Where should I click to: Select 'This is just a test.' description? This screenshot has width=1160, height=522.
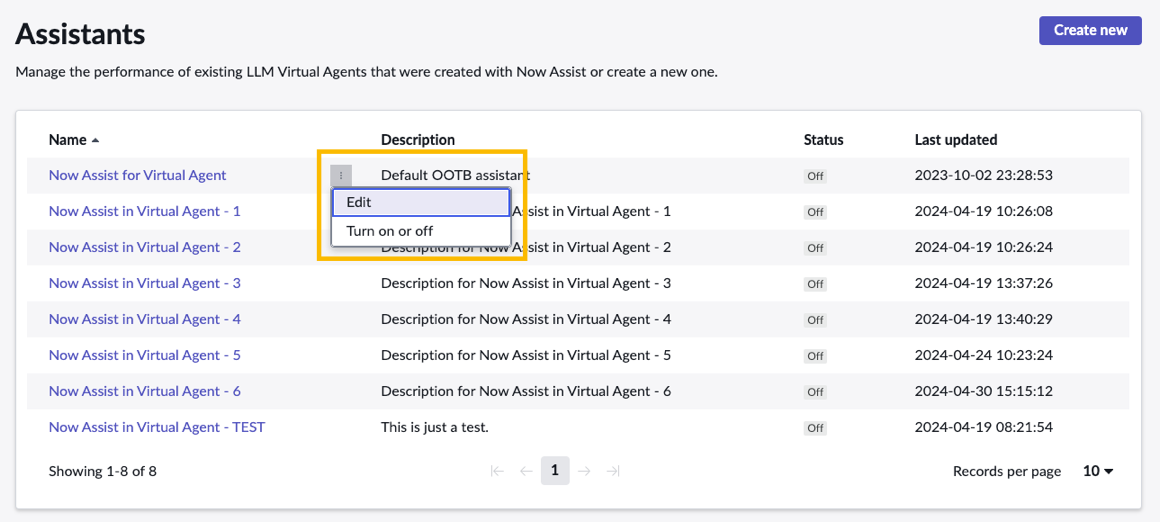point(434,427)
